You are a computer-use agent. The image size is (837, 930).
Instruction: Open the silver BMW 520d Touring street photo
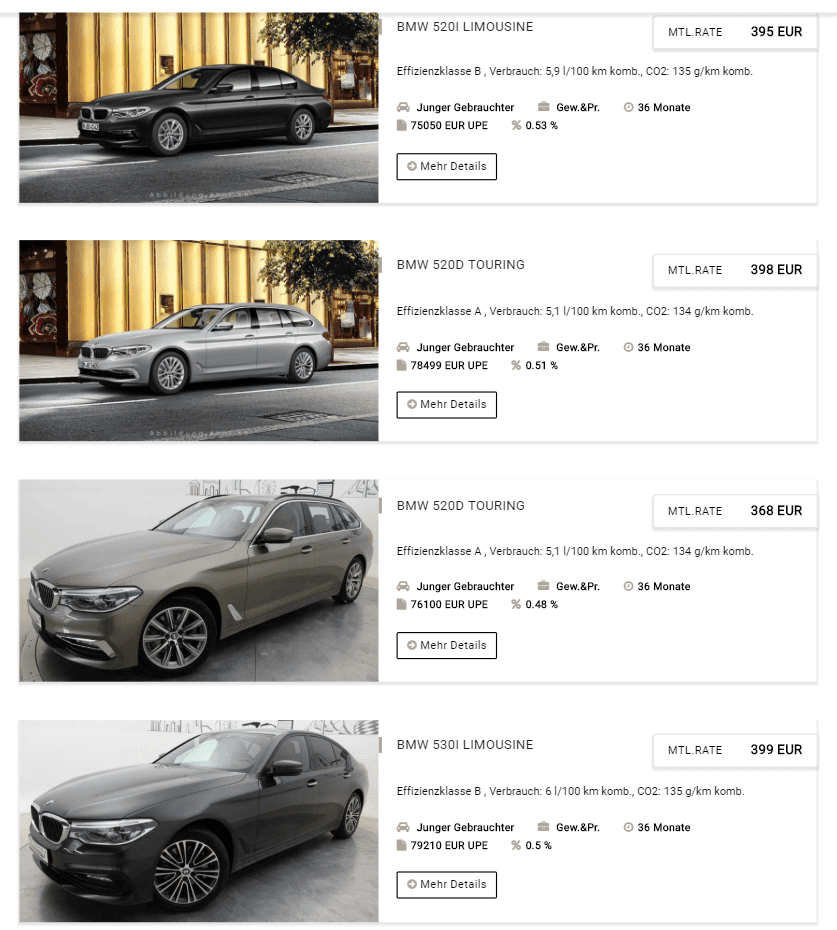[x=199, y=340]
